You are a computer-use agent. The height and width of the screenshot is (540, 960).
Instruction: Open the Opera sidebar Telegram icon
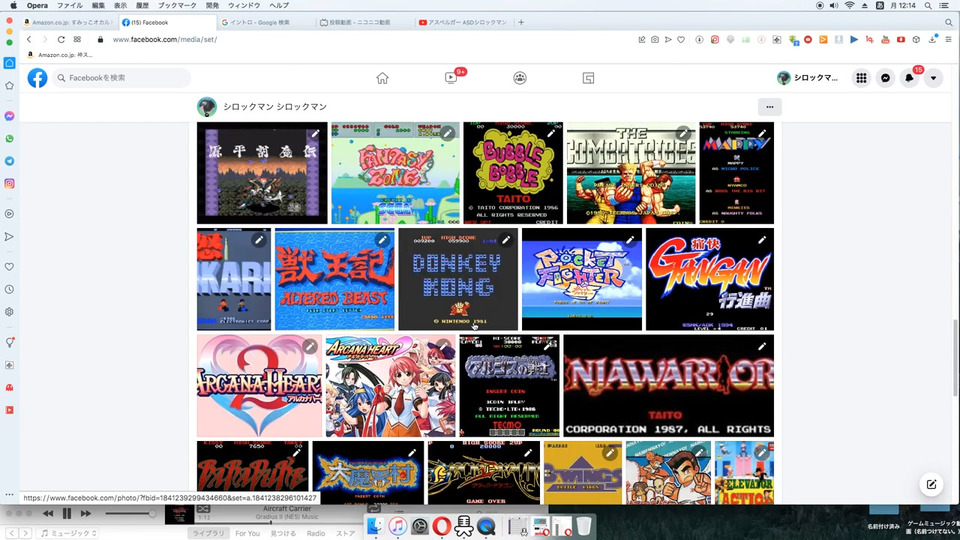pyautogui.click(x=9, y=161)
